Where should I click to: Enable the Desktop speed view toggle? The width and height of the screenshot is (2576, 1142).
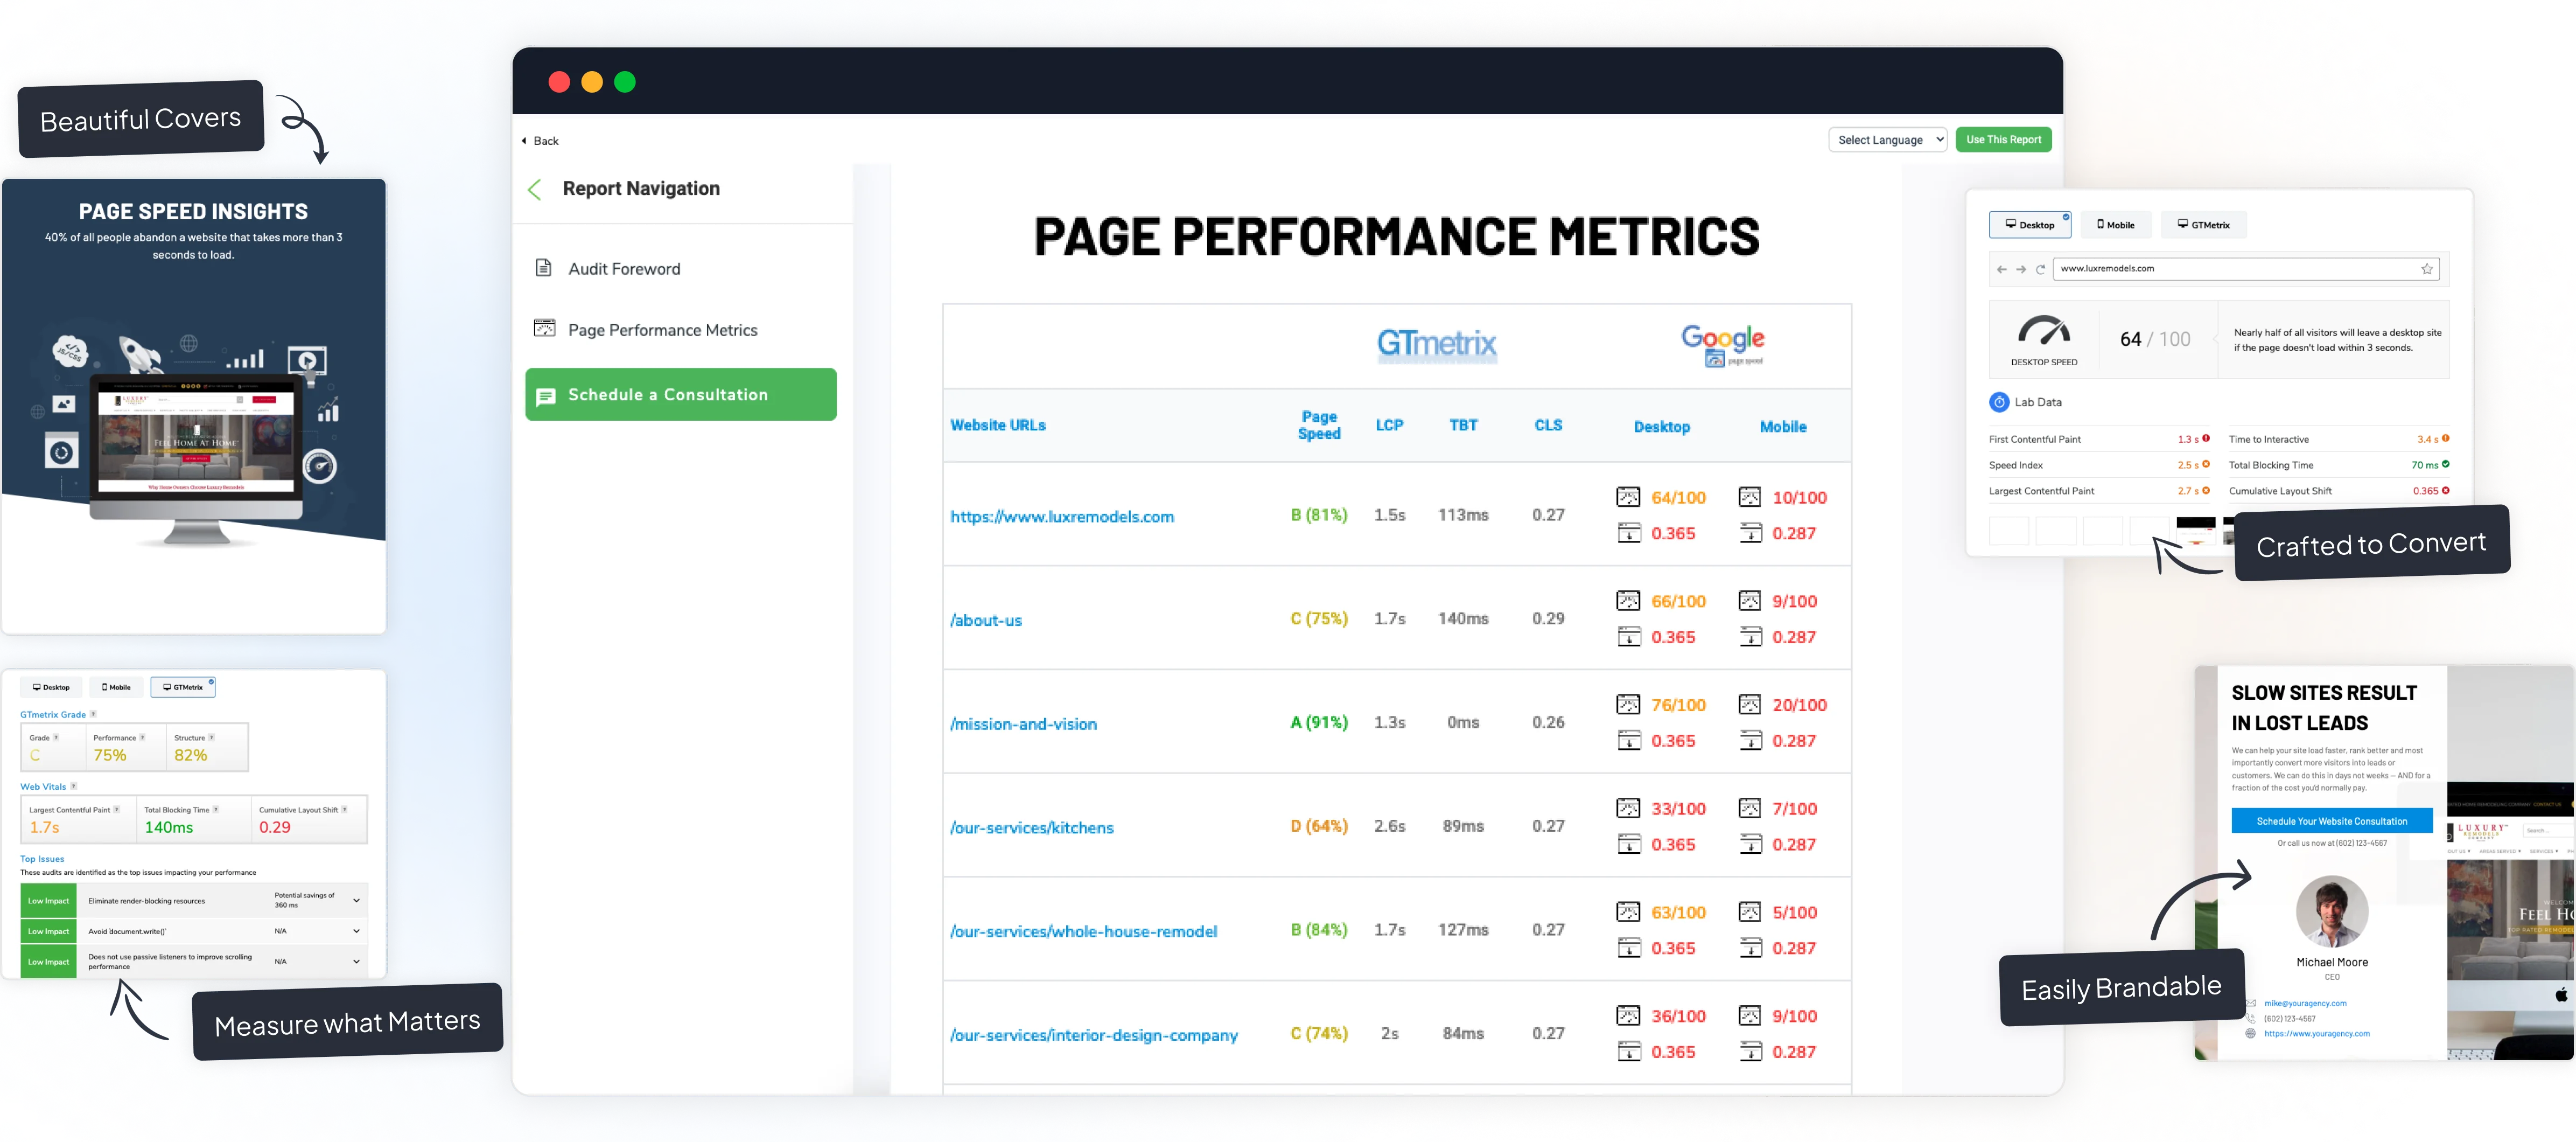[x=2031, y=224]
